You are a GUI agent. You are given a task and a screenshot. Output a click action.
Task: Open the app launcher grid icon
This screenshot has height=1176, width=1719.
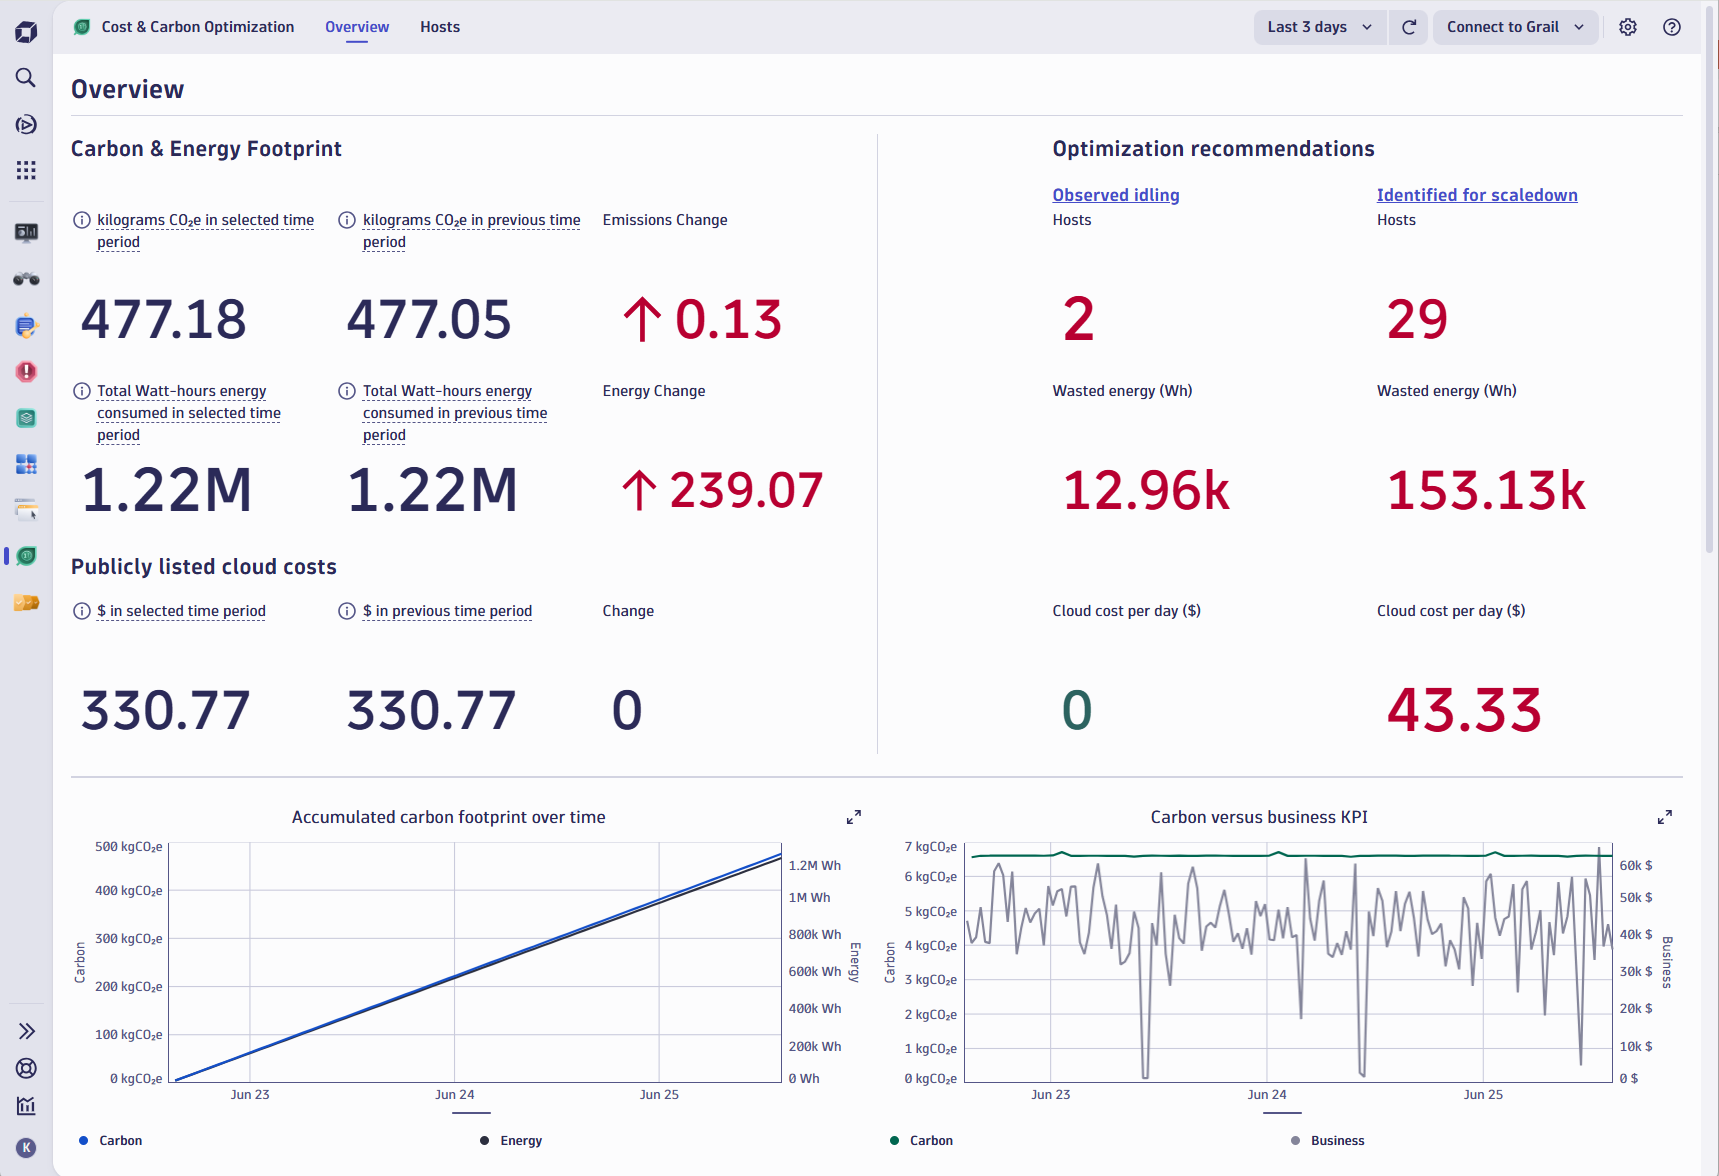coord(25,170)
